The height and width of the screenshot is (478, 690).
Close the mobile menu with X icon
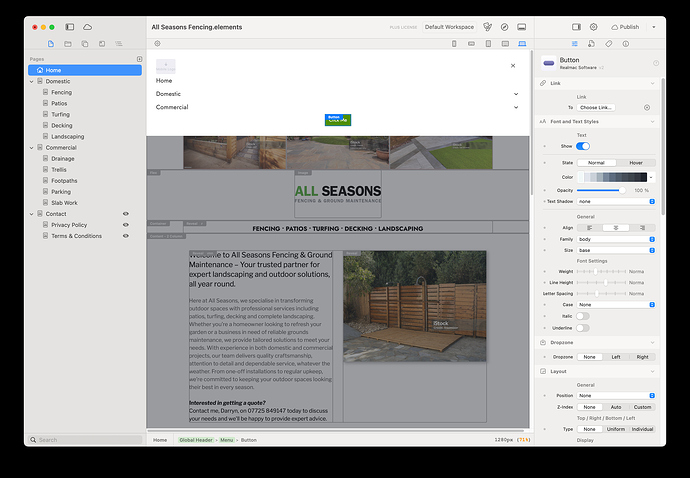tap(513, 66)
